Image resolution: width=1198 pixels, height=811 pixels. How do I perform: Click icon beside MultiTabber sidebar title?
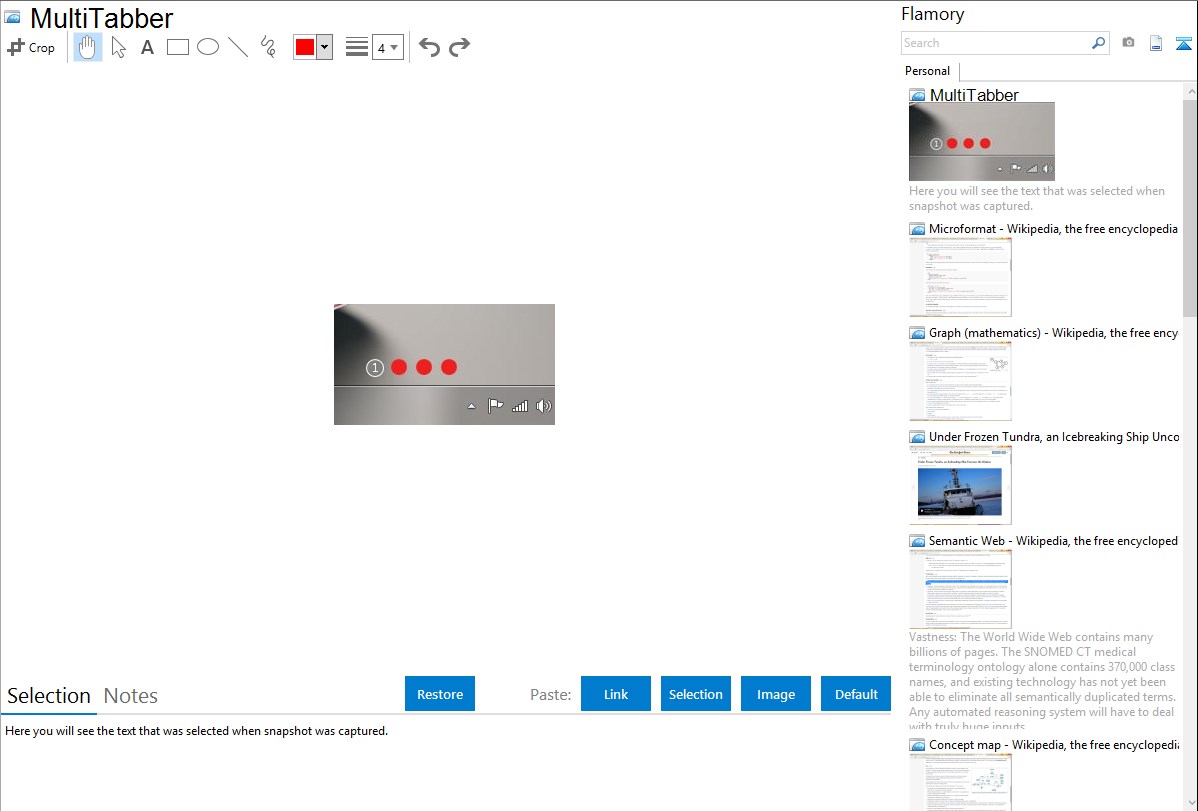pyautogui.click(x=918, y=96)
